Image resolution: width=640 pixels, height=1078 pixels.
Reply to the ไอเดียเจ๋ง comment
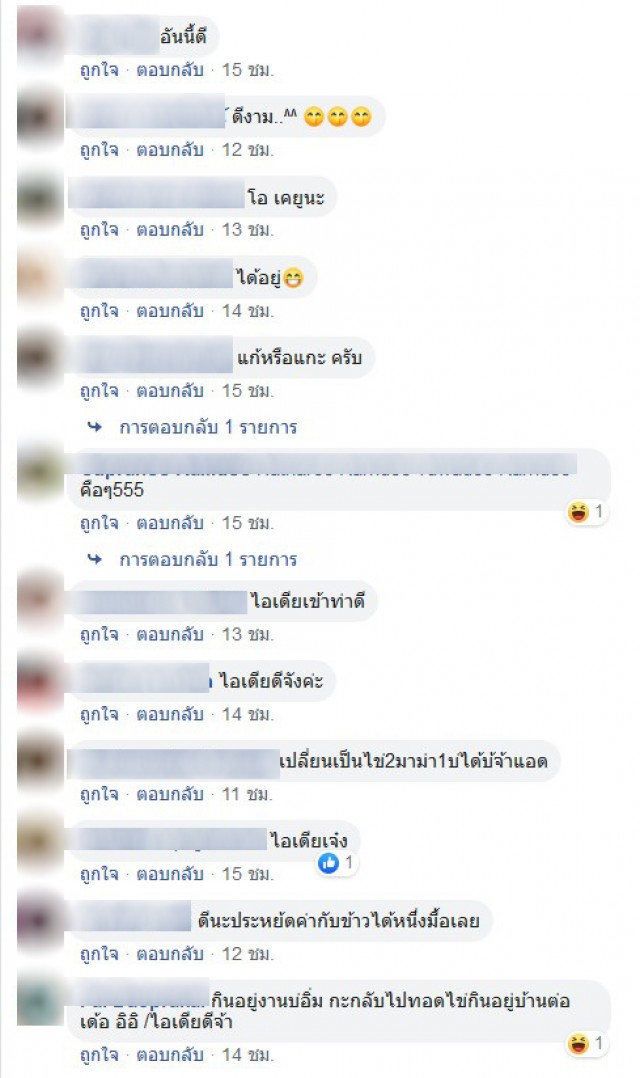[170, 874]
